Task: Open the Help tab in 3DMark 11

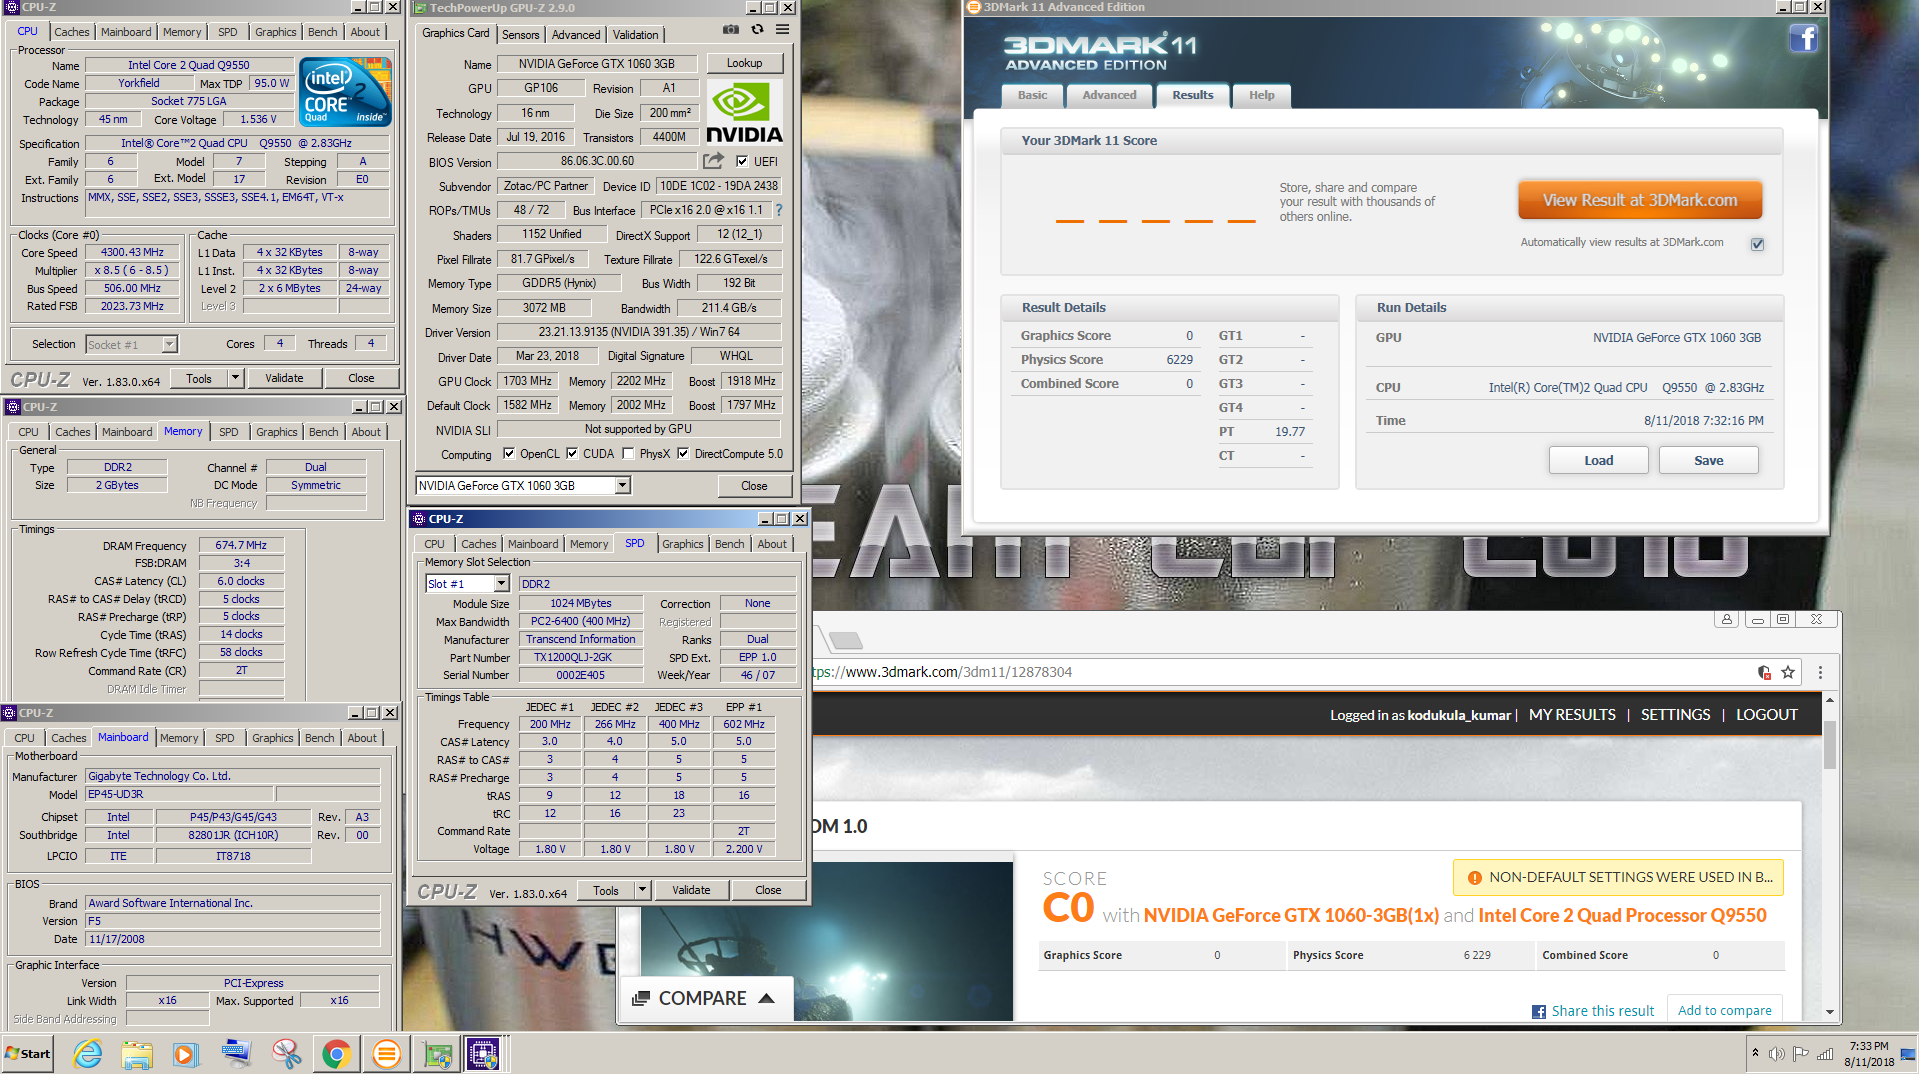Action: pyautogui.click(x=1261, y=95)
